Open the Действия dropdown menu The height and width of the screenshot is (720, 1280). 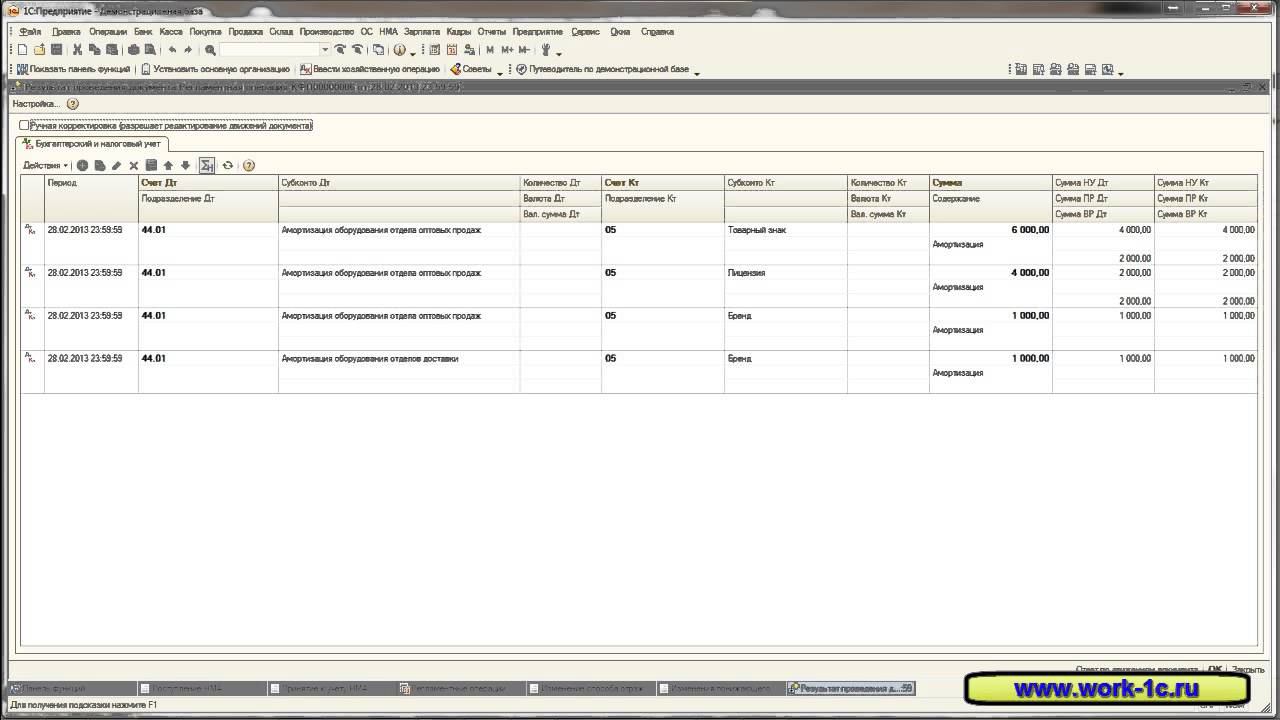tap(46, 166)
